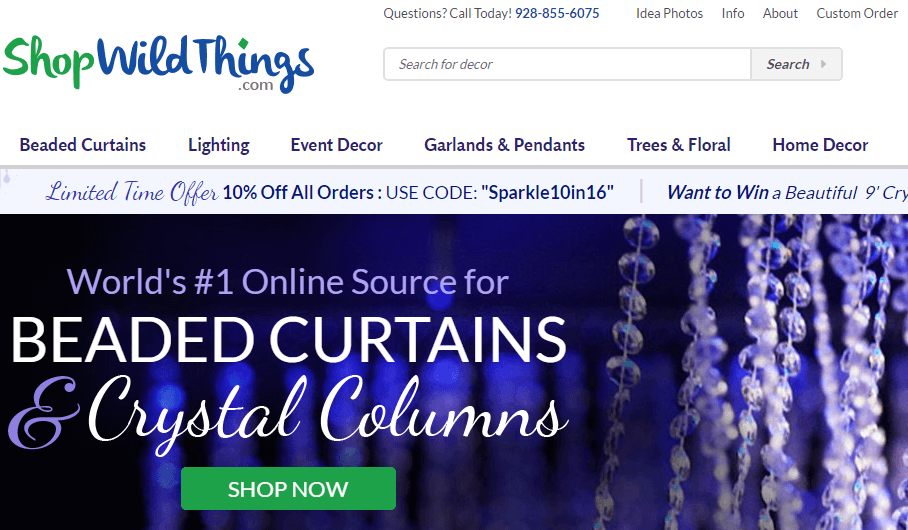Viewport: 908px width, 530px height.
Task: Click the arrow icon on the Search button
Action: pyautogui.click(x=823, y=64)
